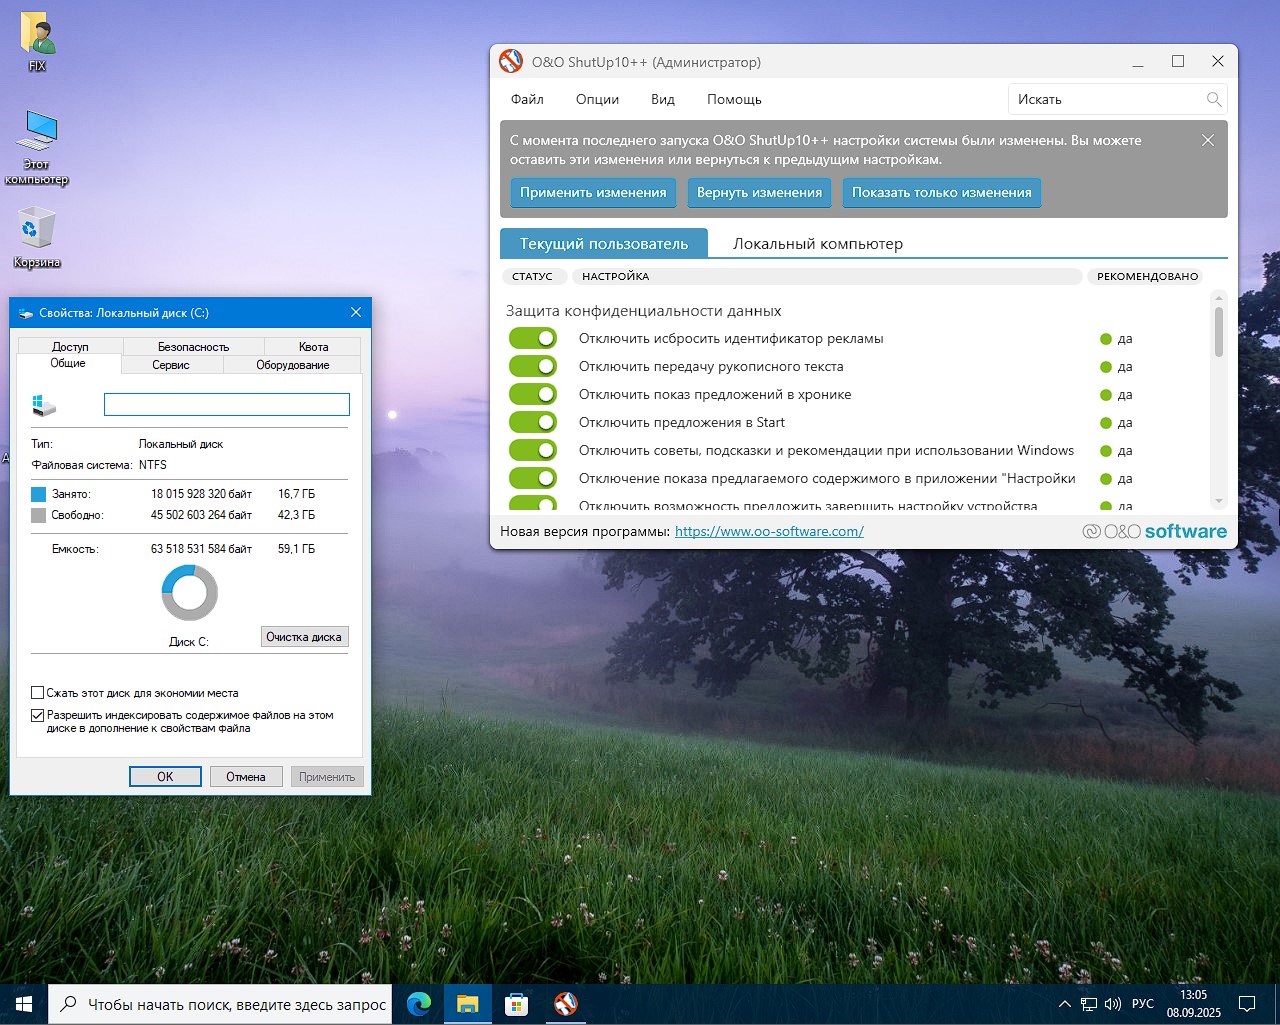
Task: Open the Опции menu
Action: coord(597,99)
